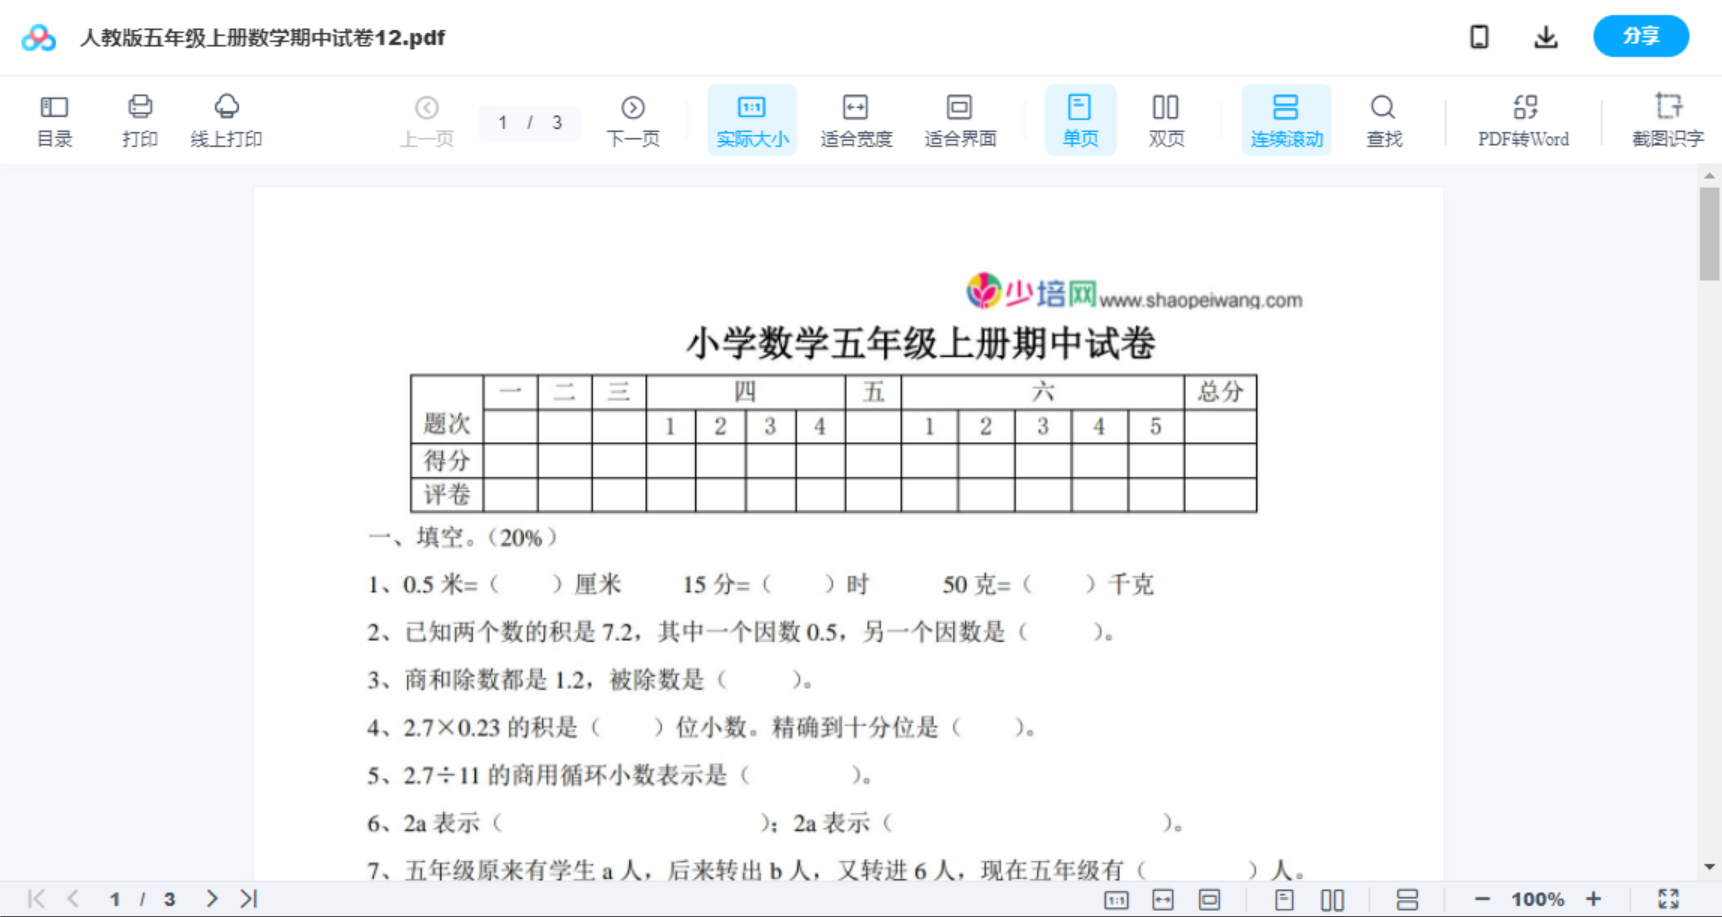
Task: Disable 连续滚动 continuous scrolling mode
Action: 1285,119
